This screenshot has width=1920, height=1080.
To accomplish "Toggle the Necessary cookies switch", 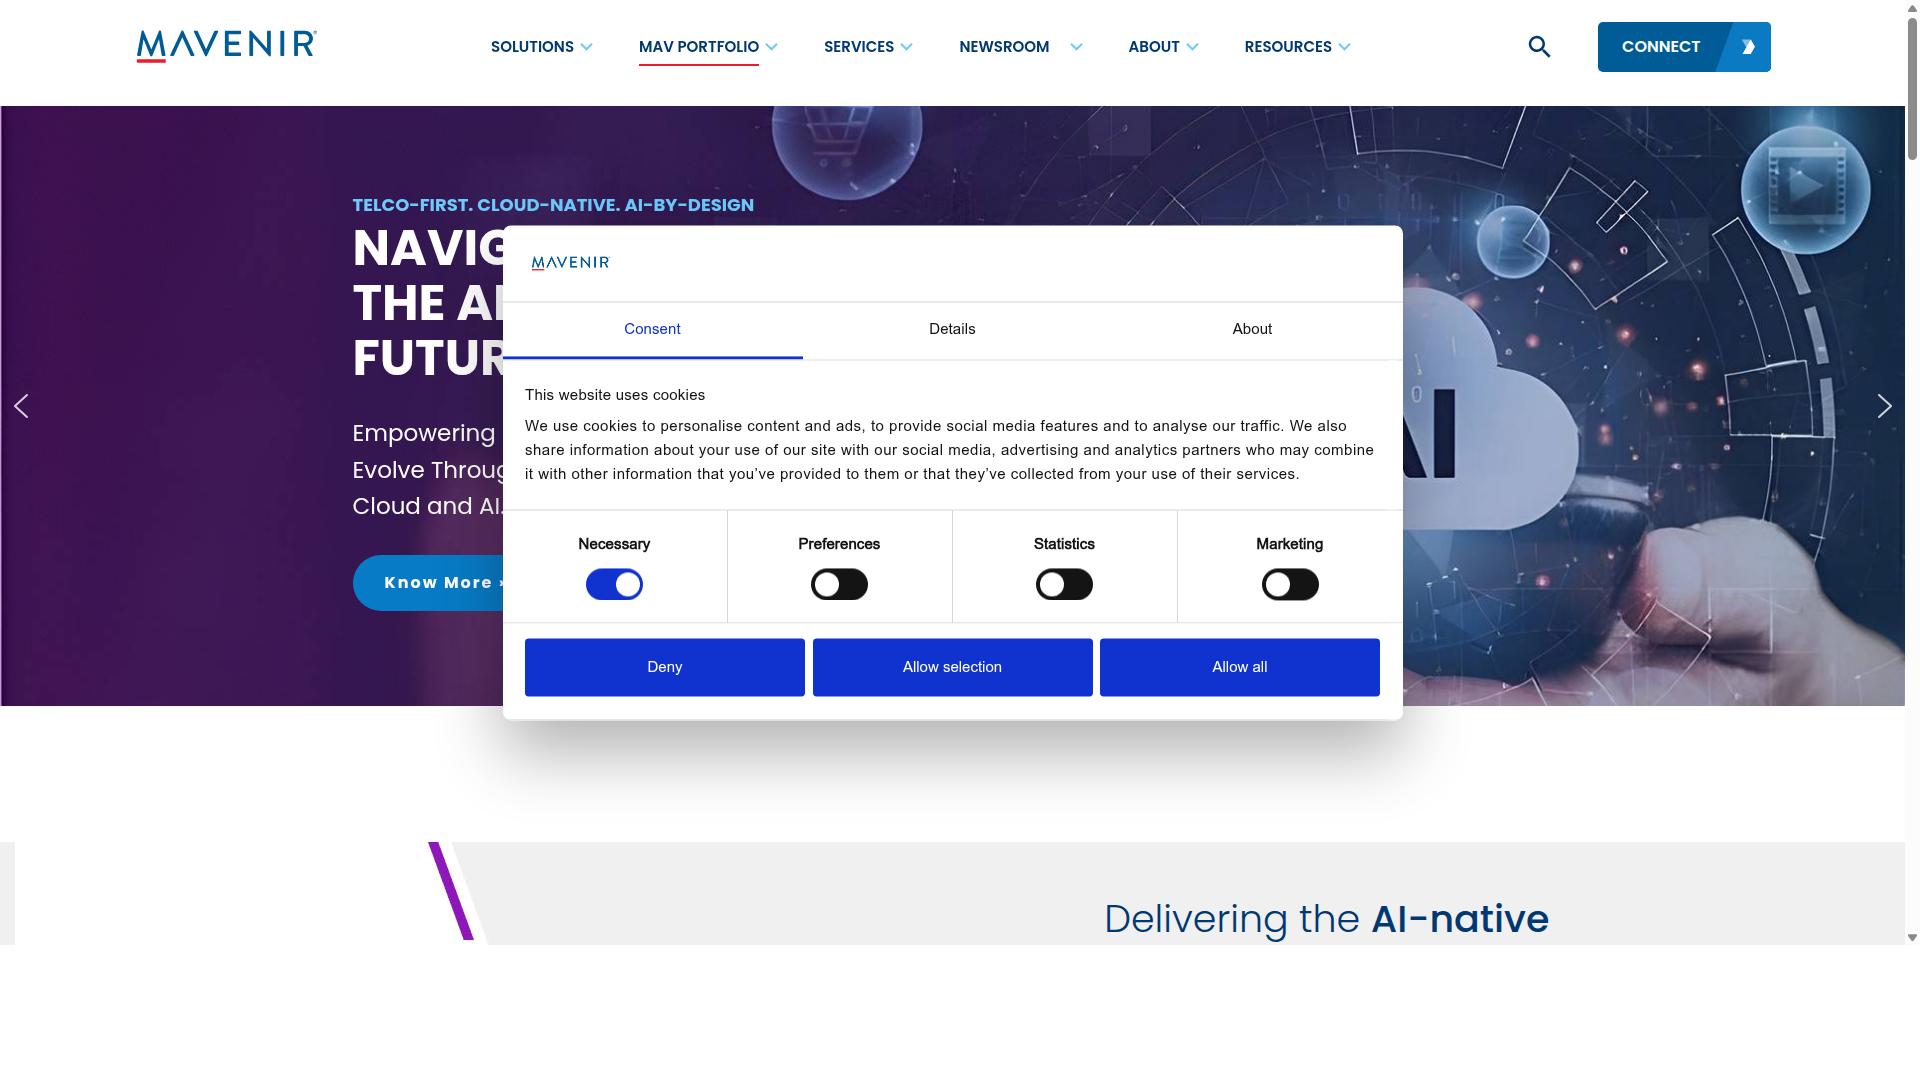I will point(614,584).
